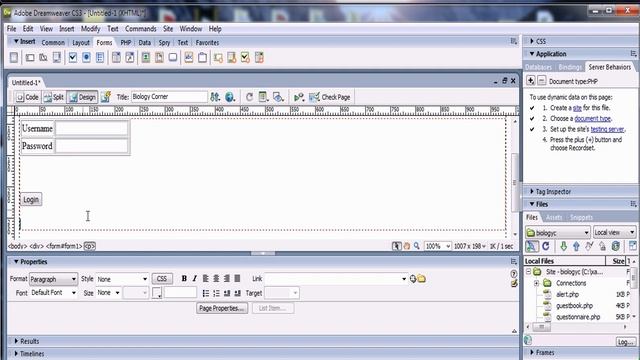Click the plus button in Server Behaviors
The height and width of the screenshot is (360, 640).
[x=530, y=81]
